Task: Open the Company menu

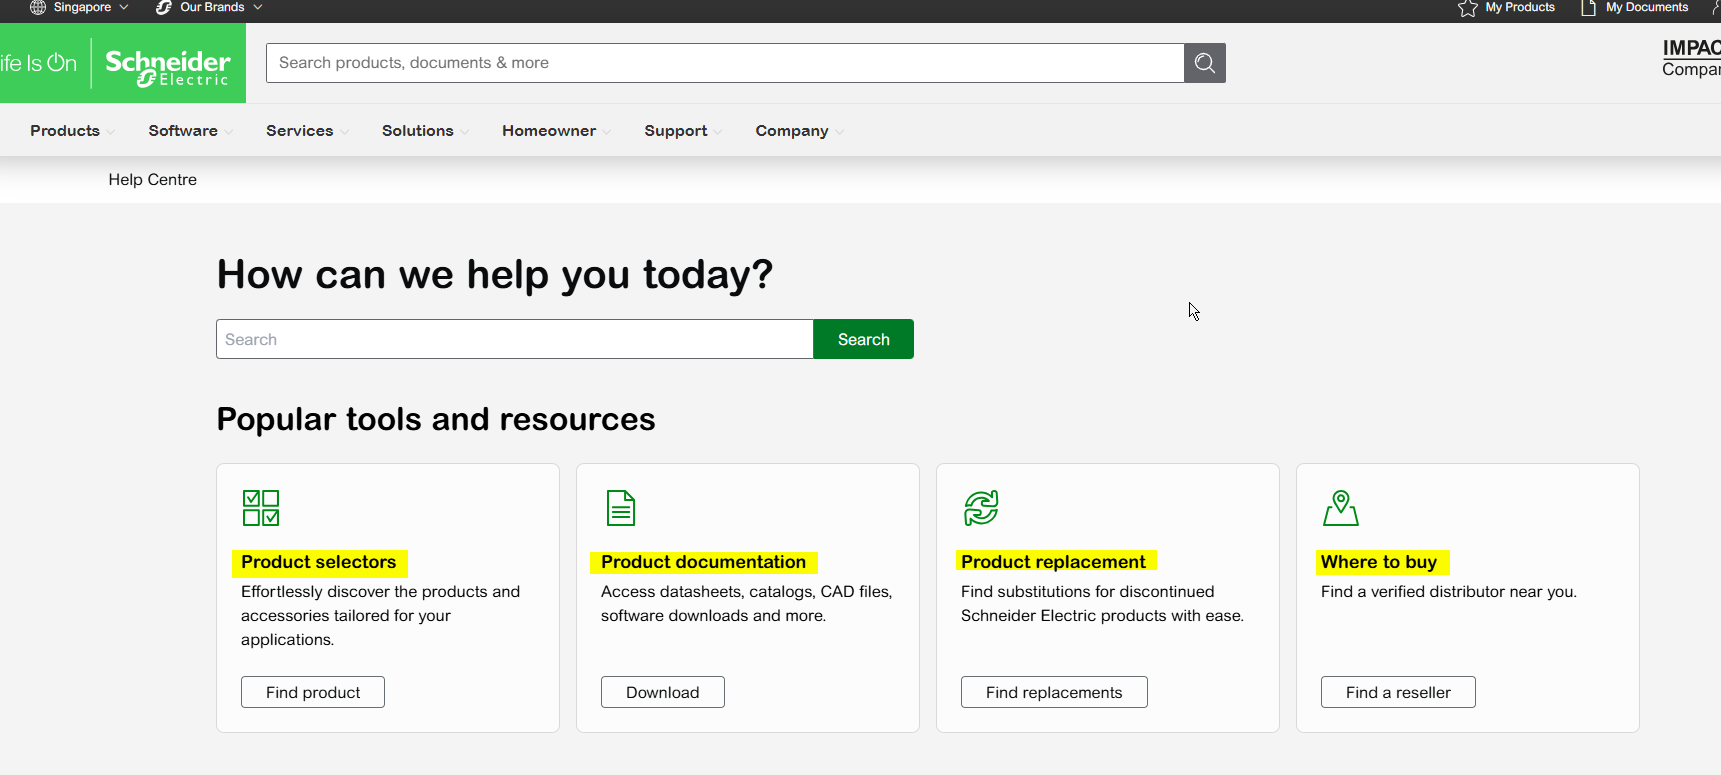Action: [x=792, y=131]
